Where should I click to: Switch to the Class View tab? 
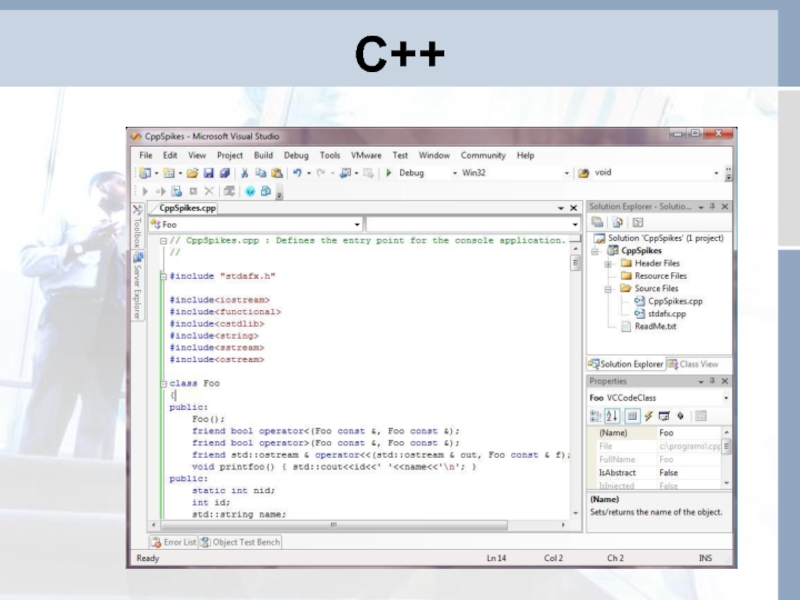click(693, 364)
